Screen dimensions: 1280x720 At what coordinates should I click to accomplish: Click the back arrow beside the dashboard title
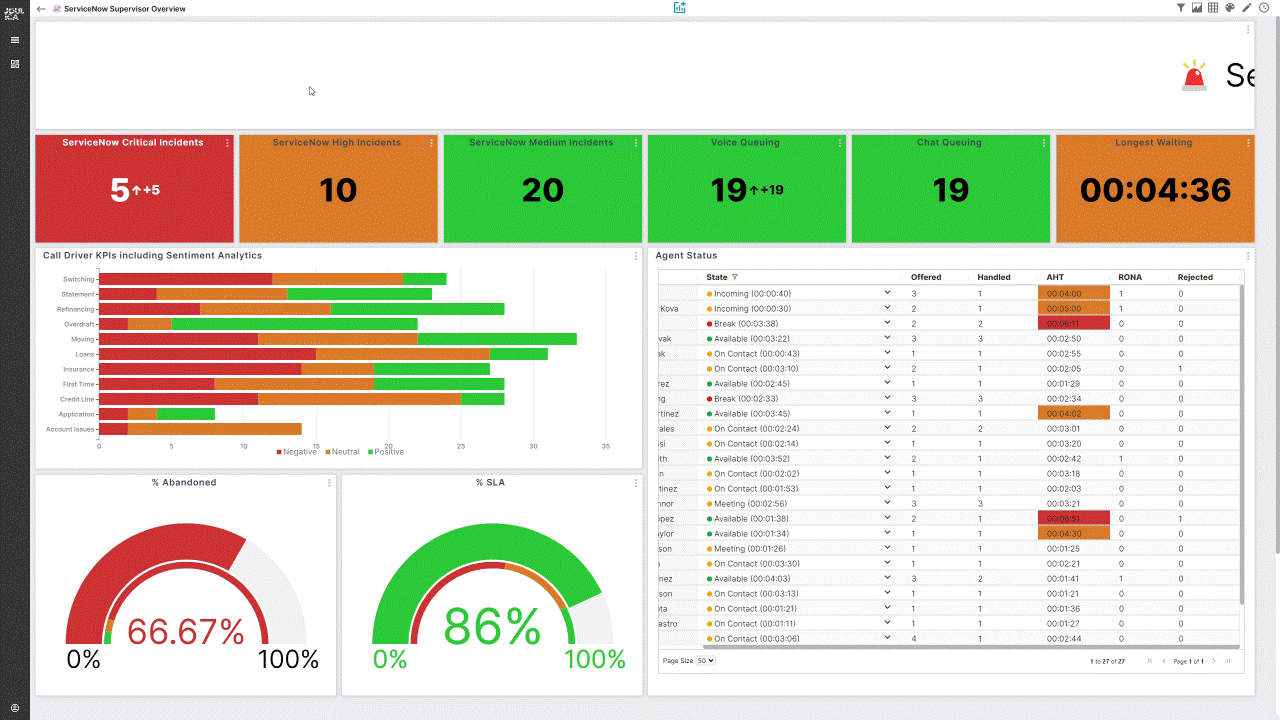tap(41, 8)
